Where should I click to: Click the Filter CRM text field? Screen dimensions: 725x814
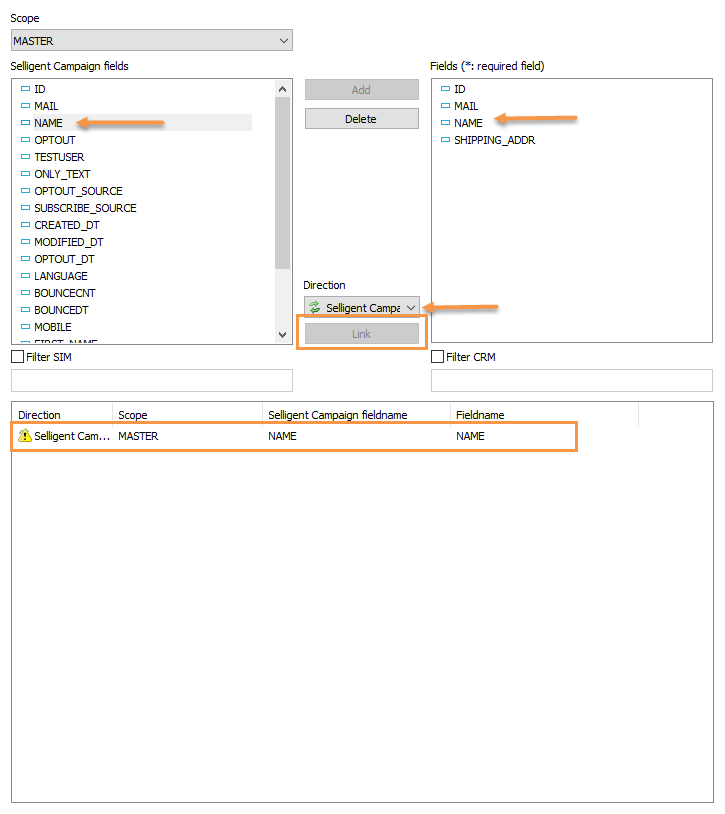(571, 381)
